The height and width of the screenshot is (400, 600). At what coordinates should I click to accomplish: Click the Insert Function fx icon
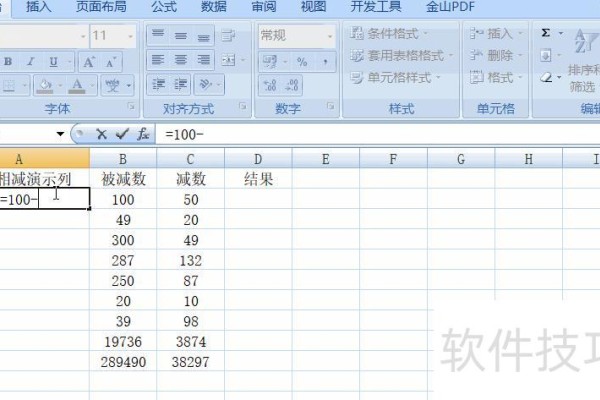click(143, 134)
